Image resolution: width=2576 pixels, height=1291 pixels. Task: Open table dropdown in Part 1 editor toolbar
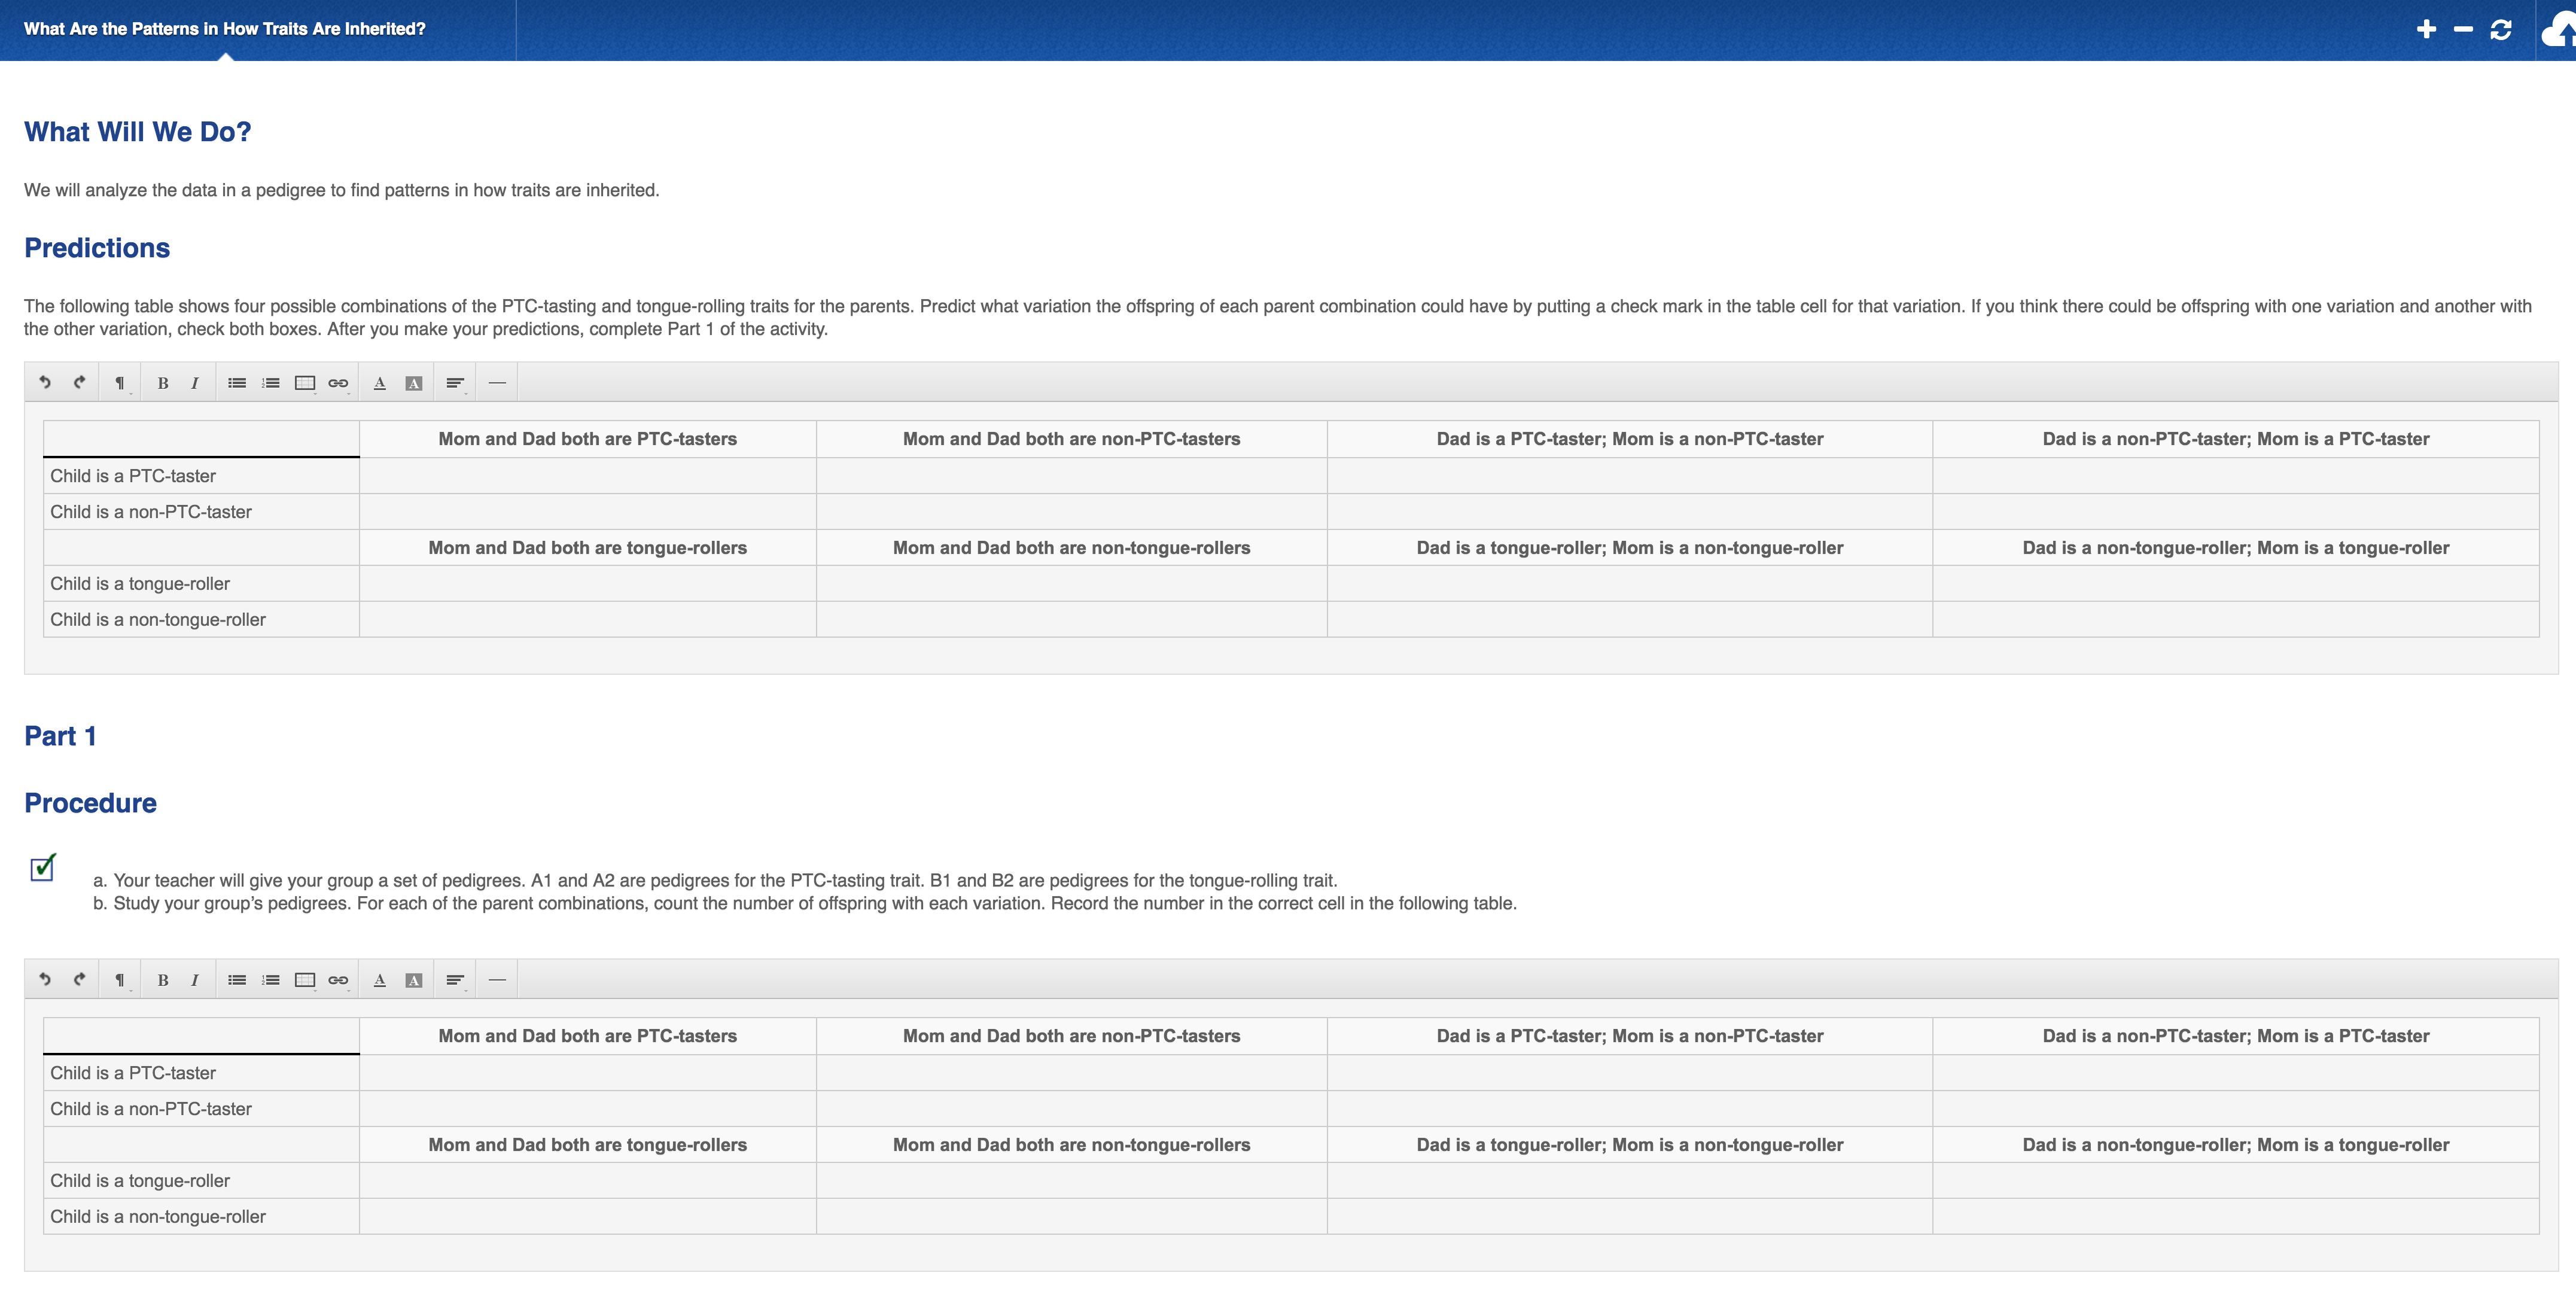[305, 980]
